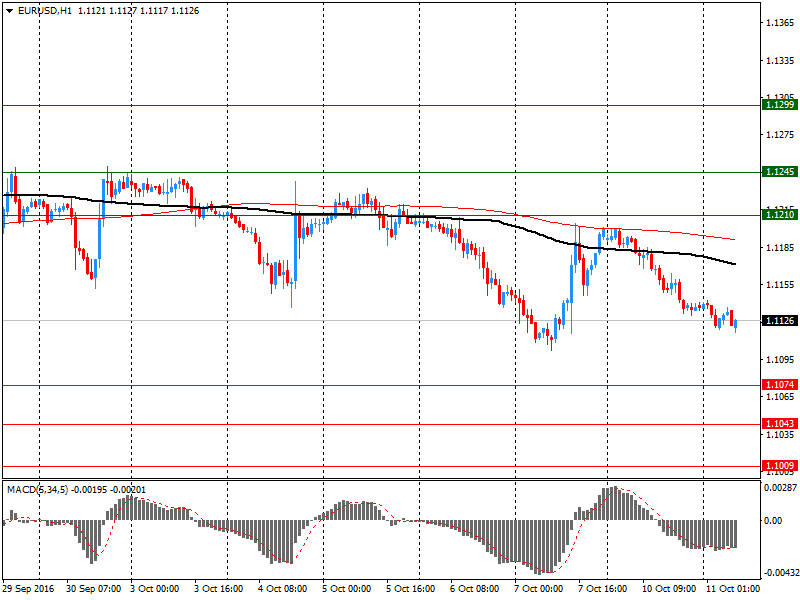Select the 1.1210 green resistance level label
Image resolution: width=800 pixels, height=600 pixels.
tap(780, 214)
